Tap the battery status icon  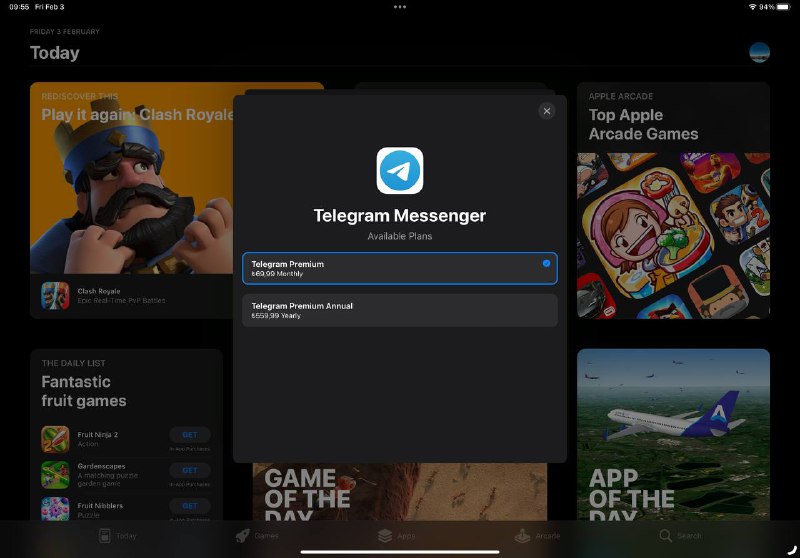tap(783, 7)
